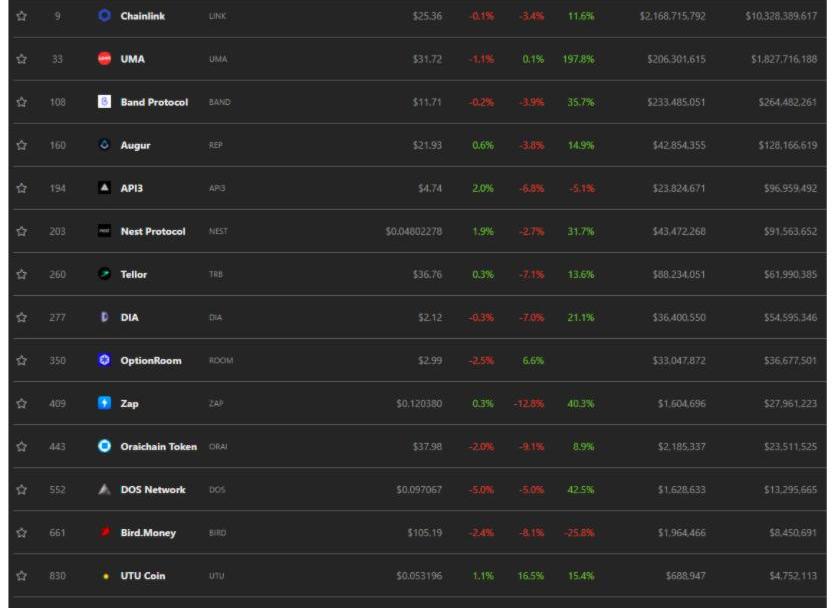Toggle the favorite star for Nest Protocol
This screenshot has width=838, height=608.
[22, 231]
